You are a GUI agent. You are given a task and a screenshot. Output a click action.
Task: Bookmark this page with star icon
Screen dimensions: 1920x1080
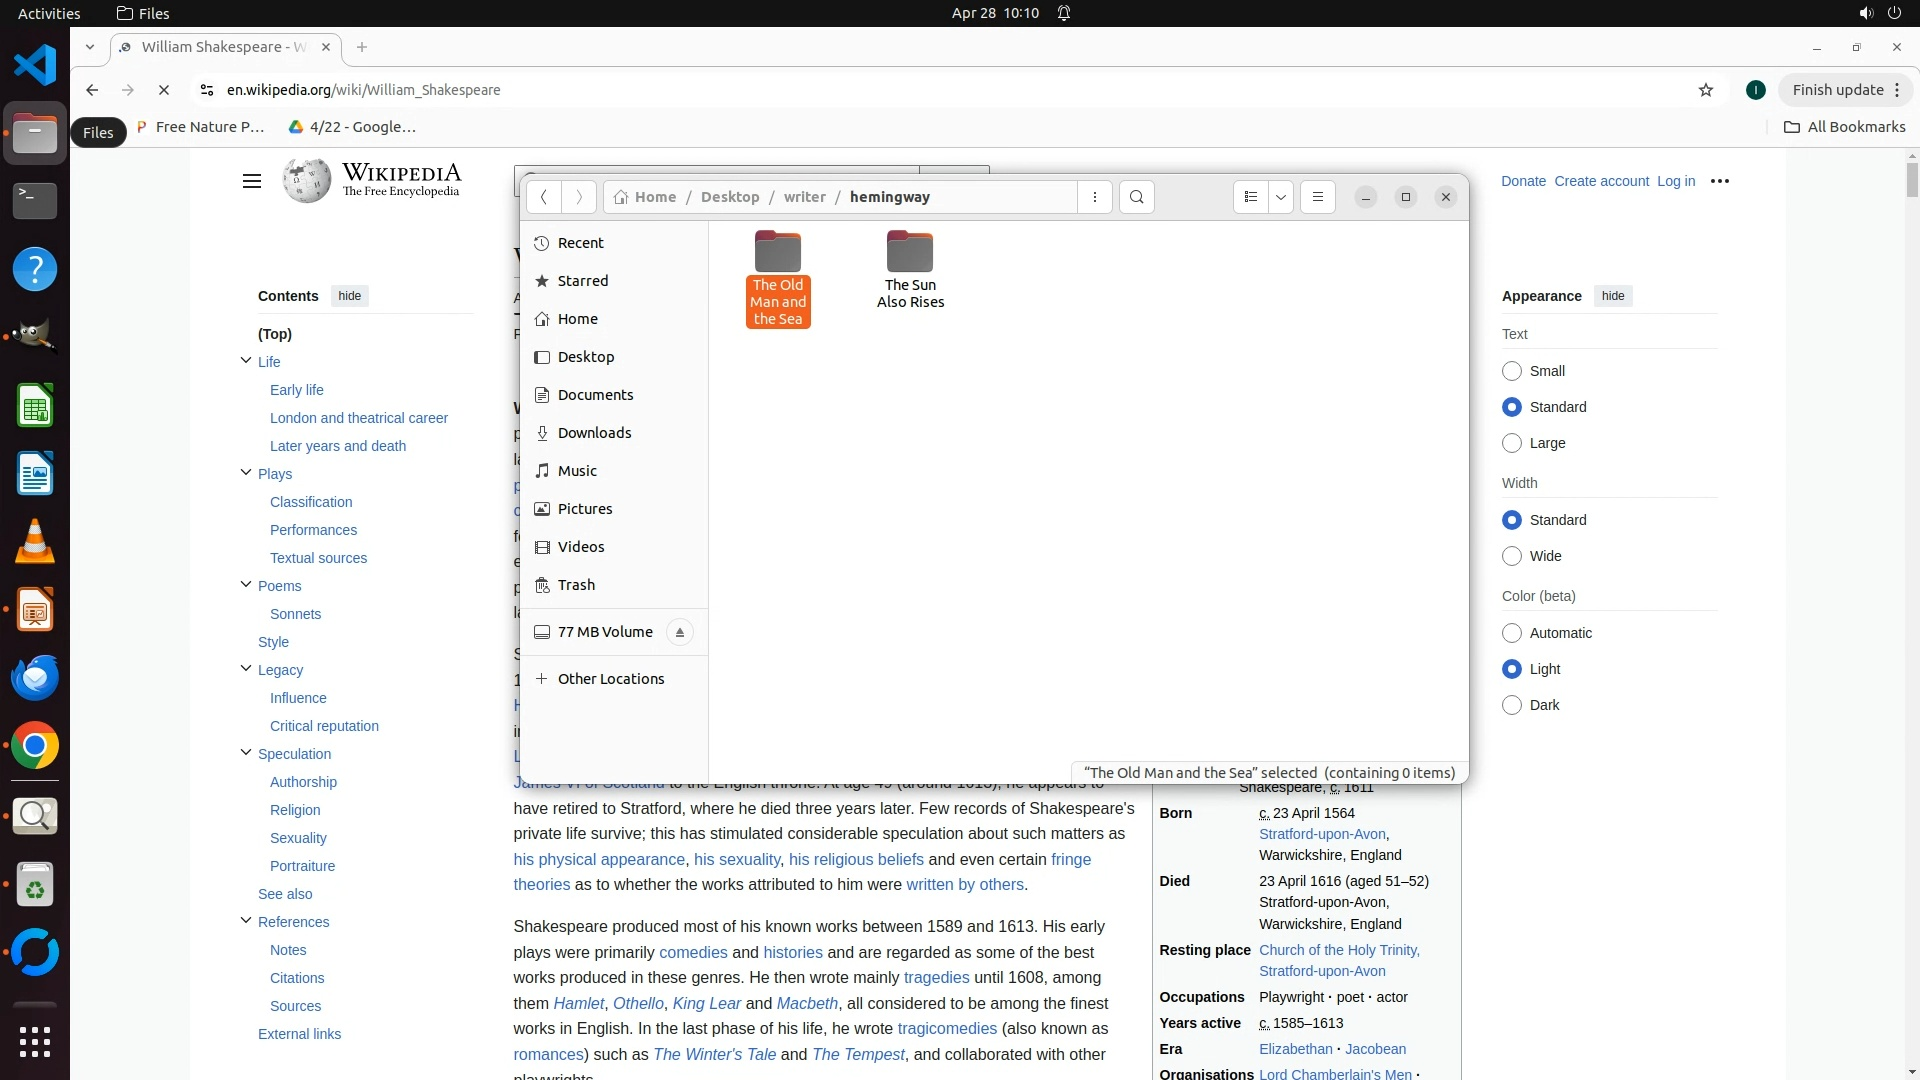tap(1706, 90)
